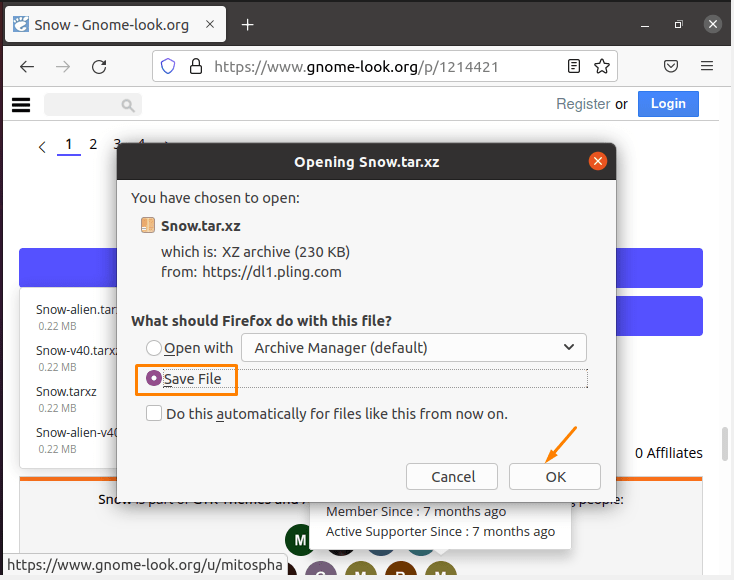Open the Firefox application menu
Screen dimensions: 734x580
click(707, 66)
